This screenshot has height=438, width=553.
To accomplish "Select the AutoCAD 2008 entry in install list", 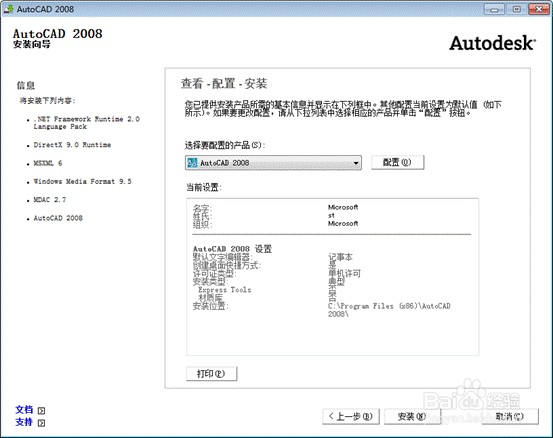I will (x=58, y=218).
